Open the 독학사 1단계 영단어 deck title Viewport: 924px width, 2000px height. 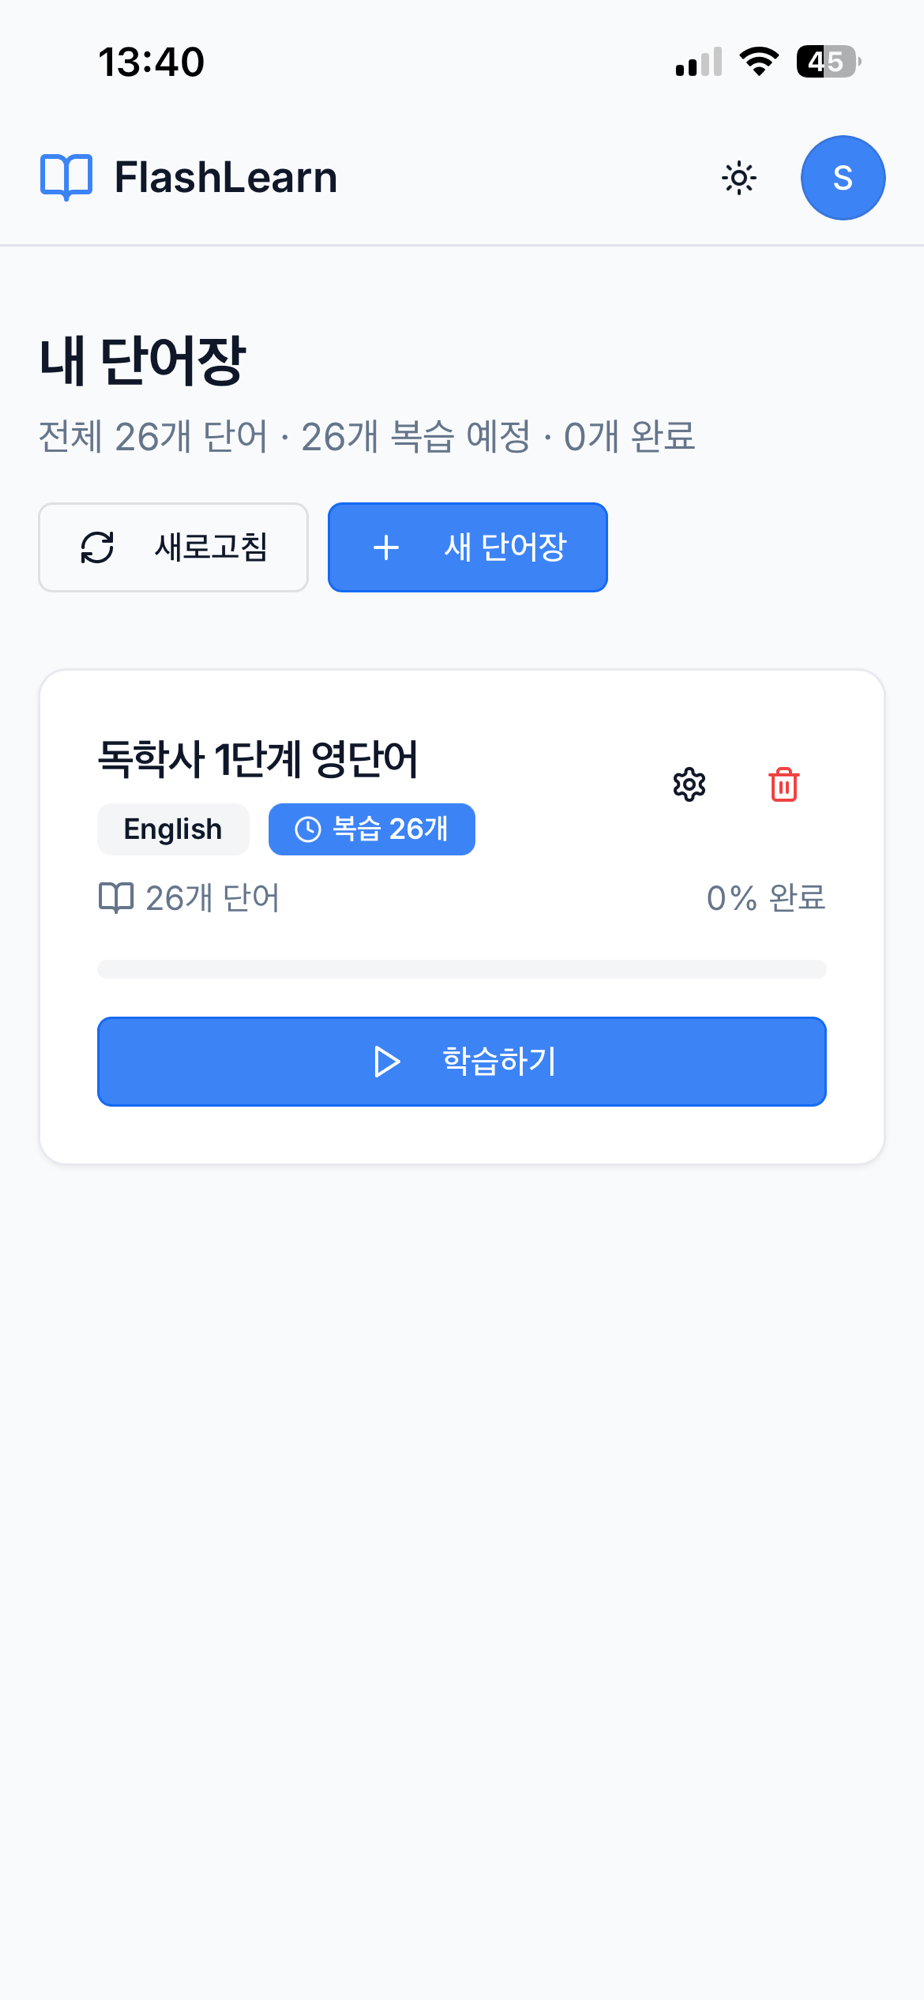257,759
